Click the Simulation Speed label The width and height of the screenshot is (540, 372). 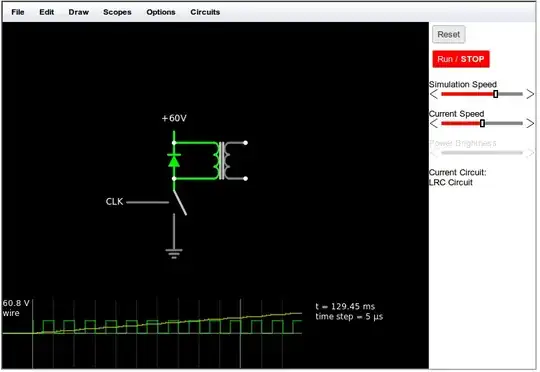(463, 84)
